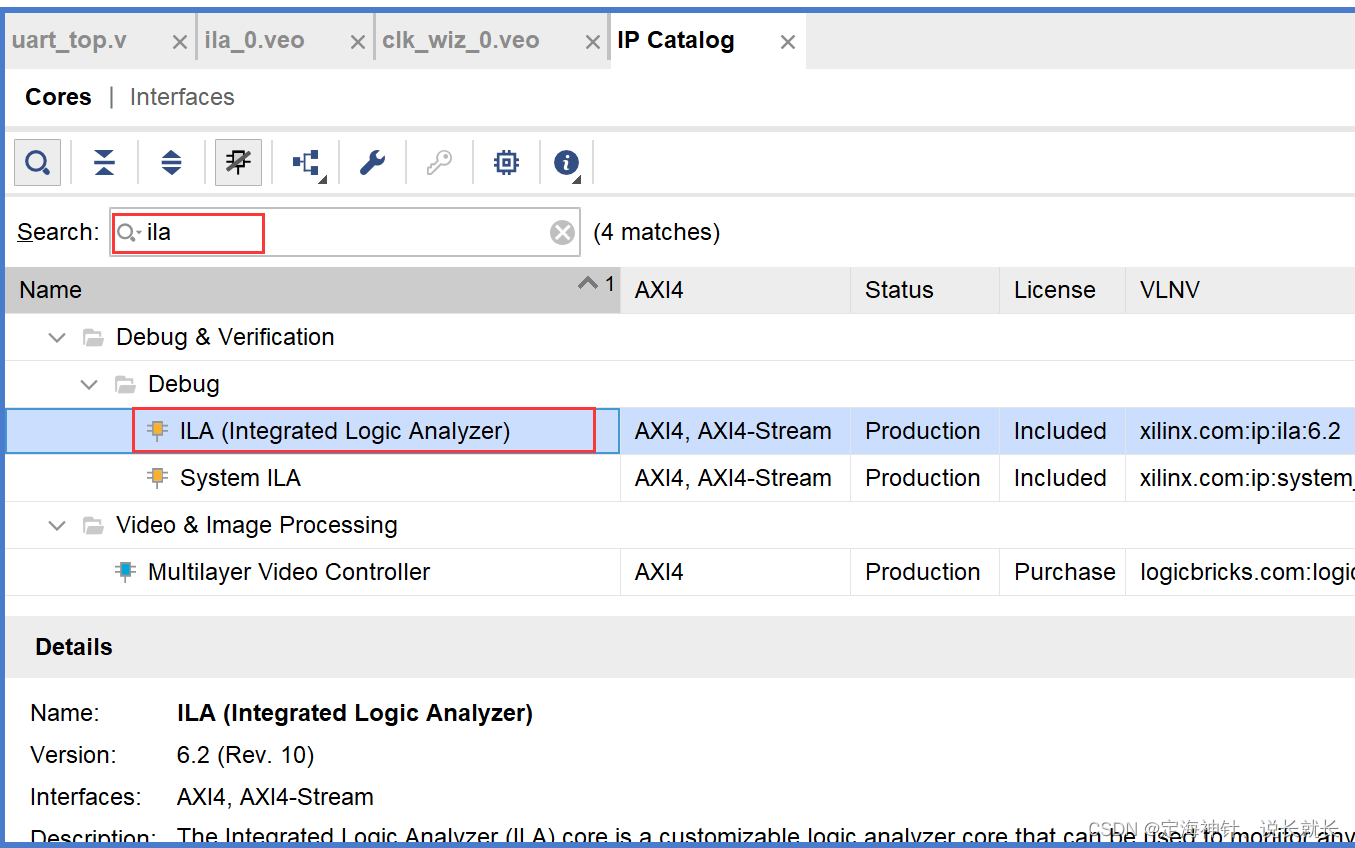Close the ila_0.veo tab
Viewport: 1355px width, 848px height.
(x=358, y=42)
